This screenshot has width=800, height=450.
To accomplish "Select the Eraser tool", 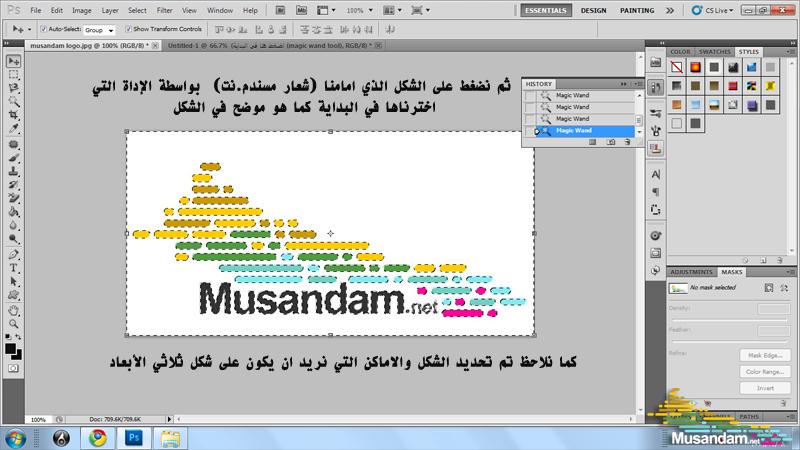I will coord(13,198).
